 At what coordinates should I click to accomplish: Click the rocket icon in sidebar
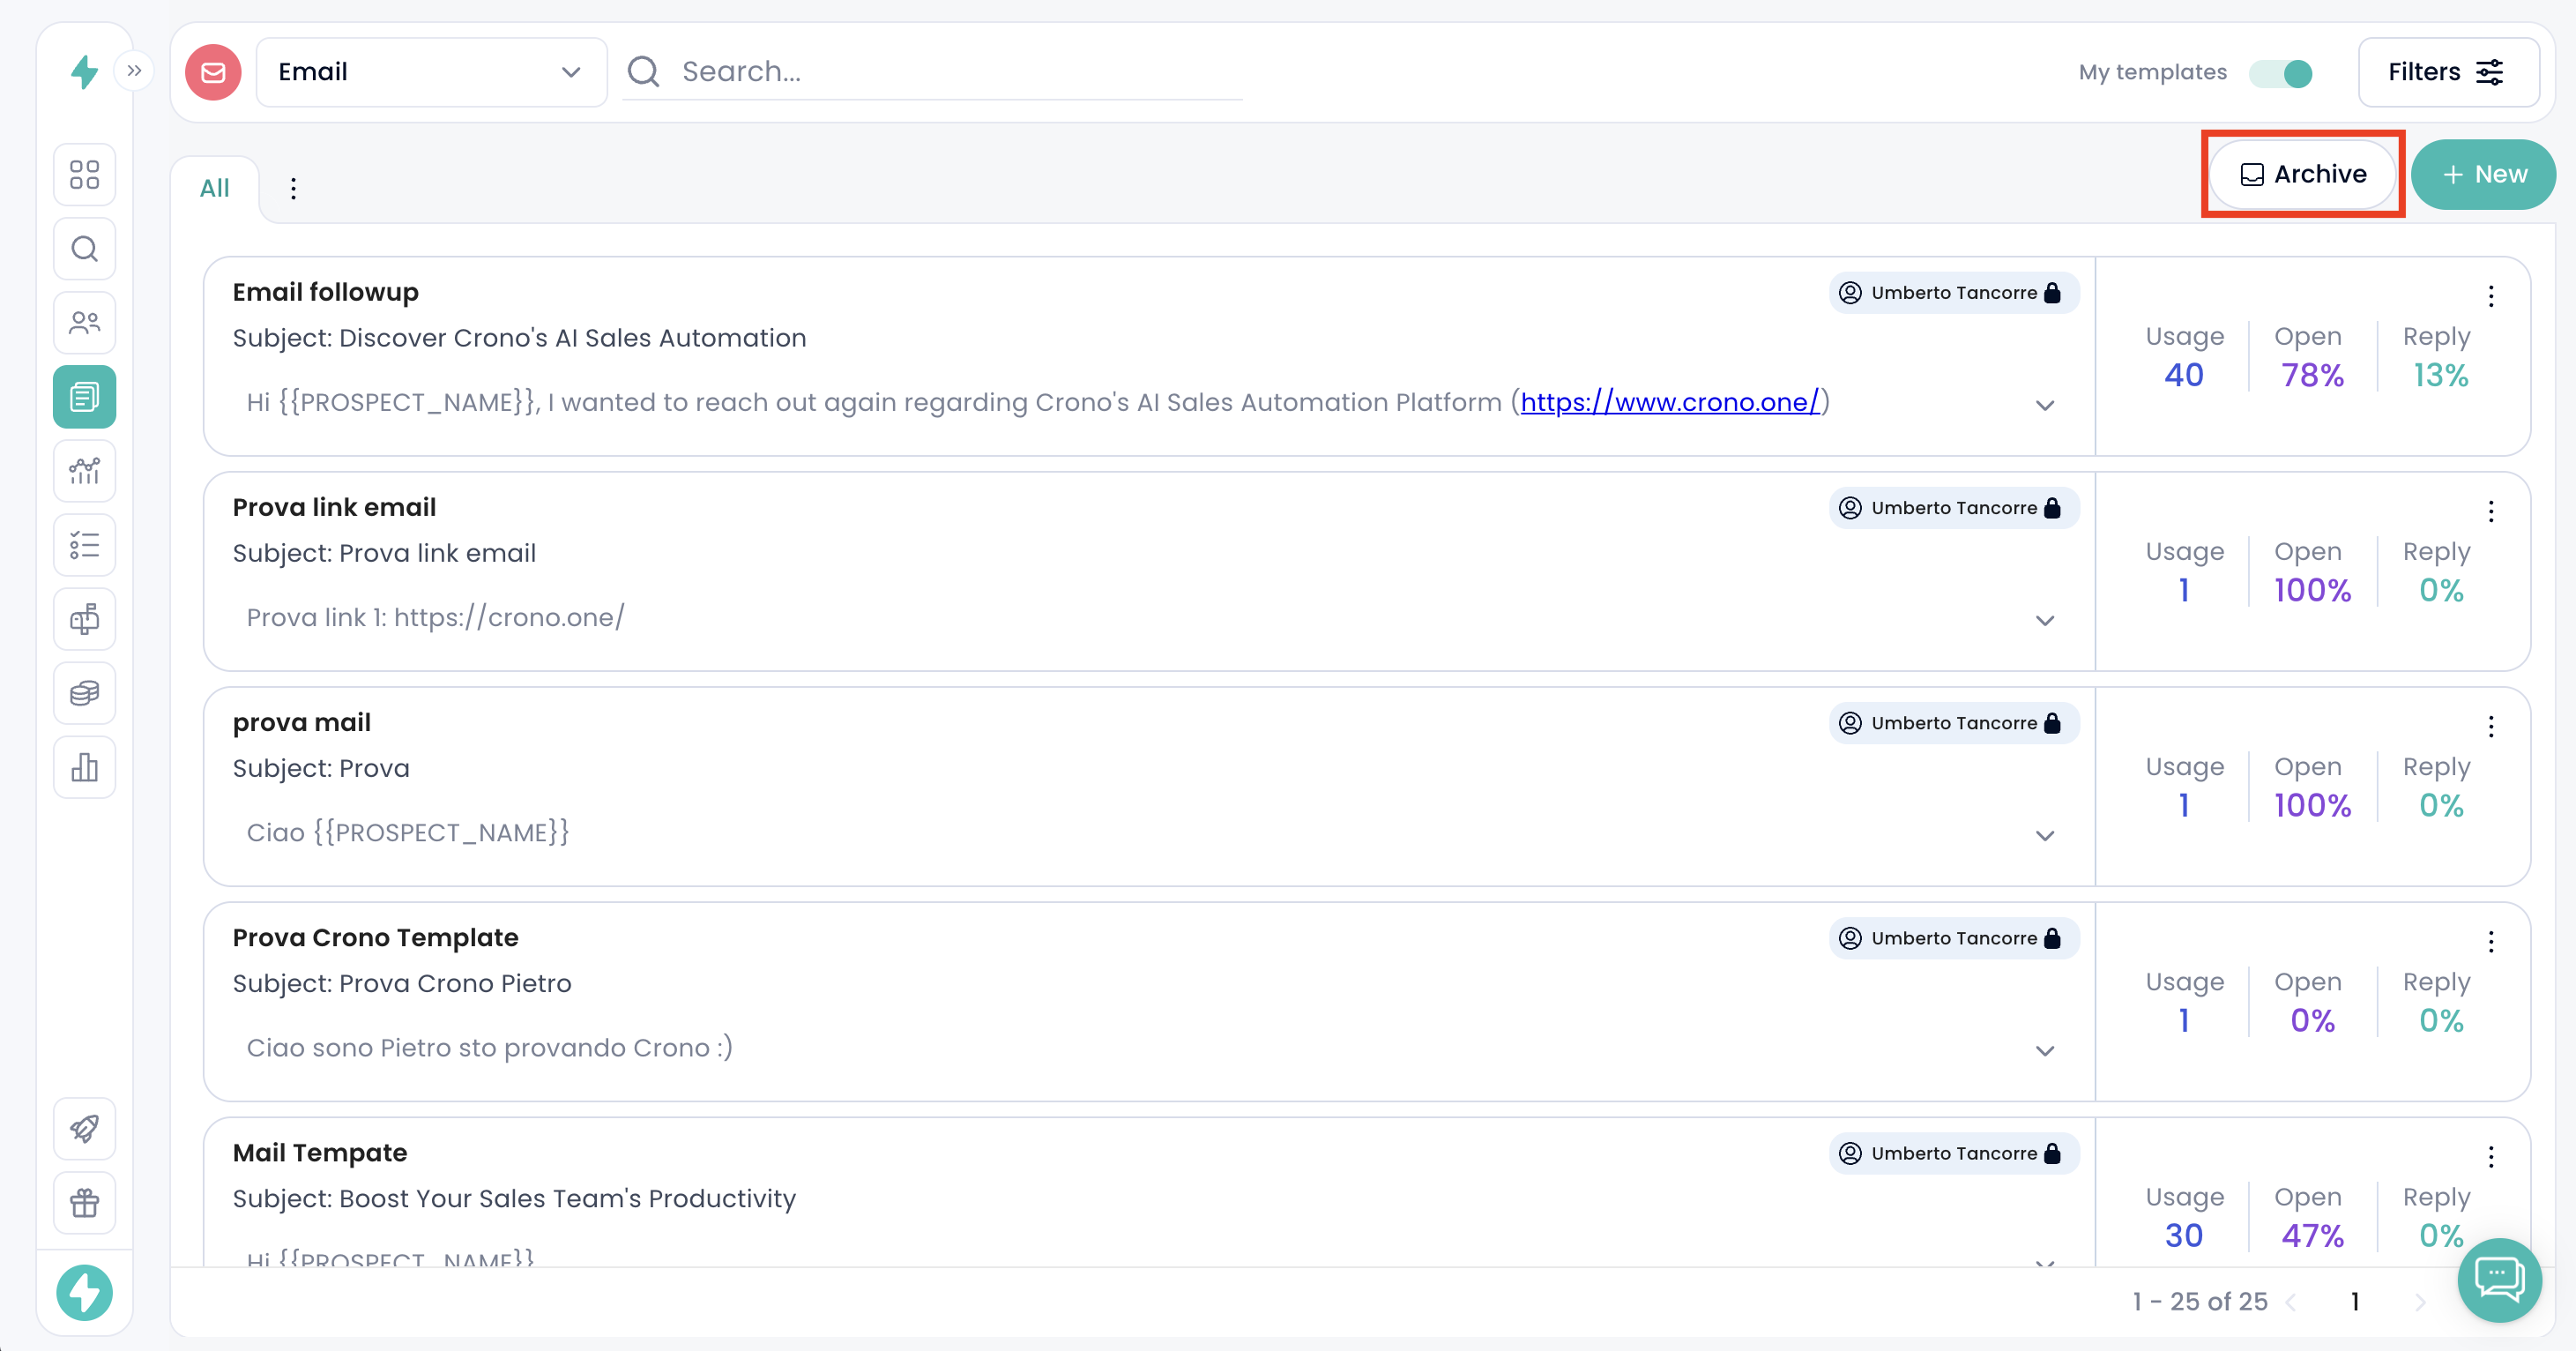(x=84, y=1129)
